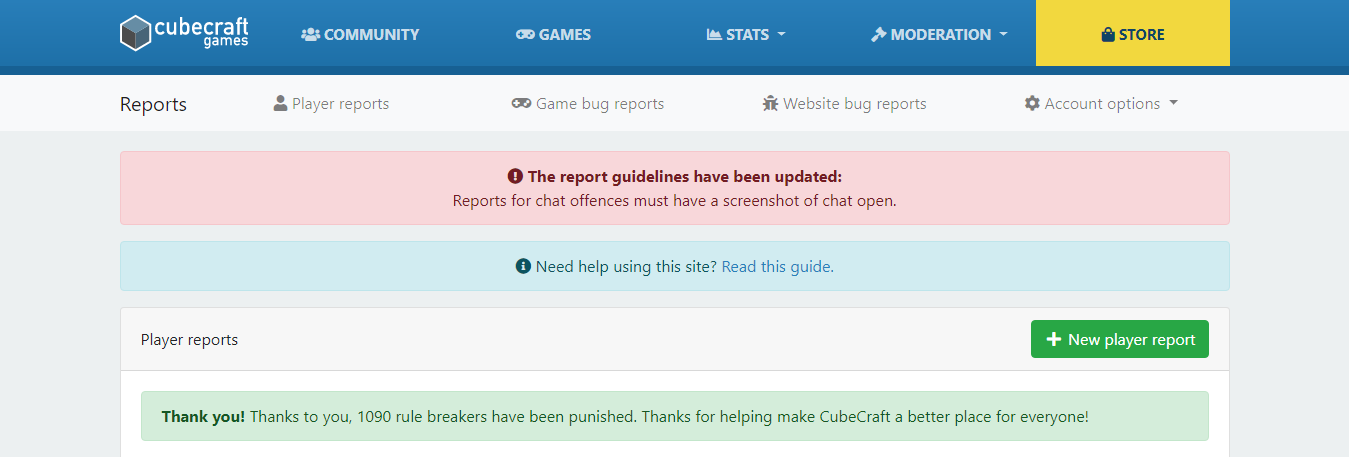This screenshot has height=457, width=1349.
Task: Expand the Stats dropdown arrow
Action: click(781, 34)
